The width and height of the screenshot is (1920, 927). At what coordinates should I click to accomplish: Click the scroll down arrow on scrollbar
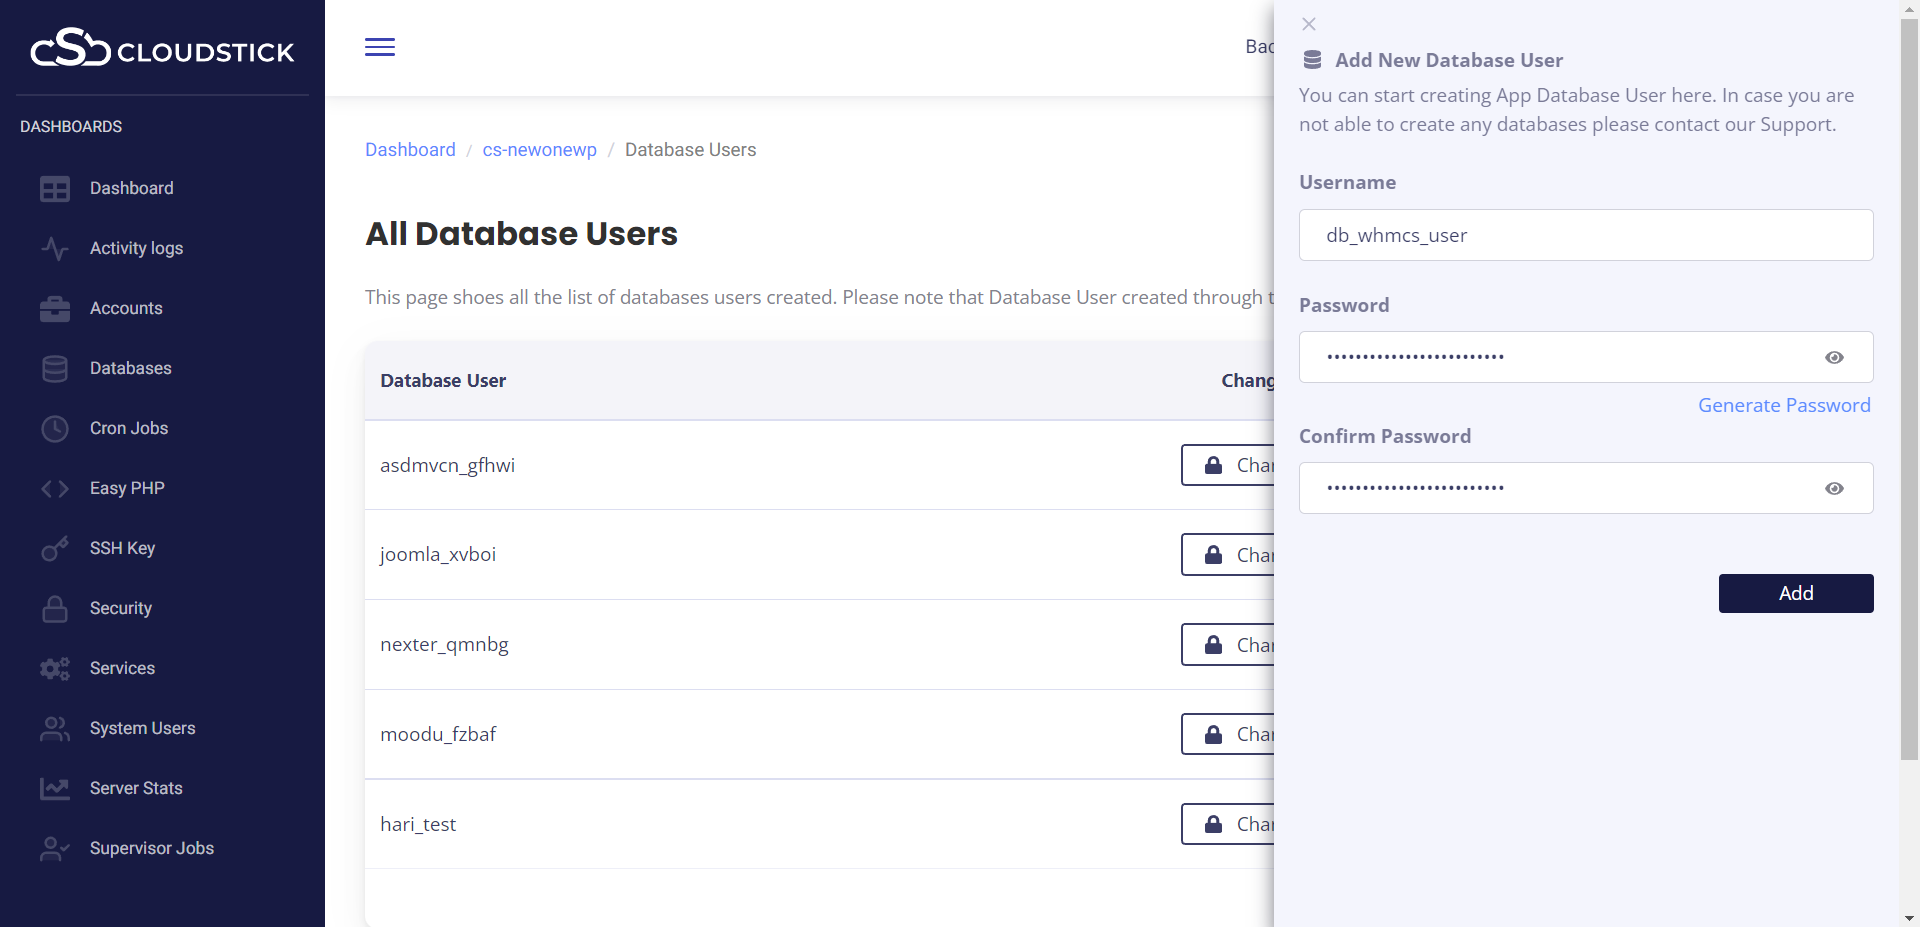click(x=1909, y=917)
